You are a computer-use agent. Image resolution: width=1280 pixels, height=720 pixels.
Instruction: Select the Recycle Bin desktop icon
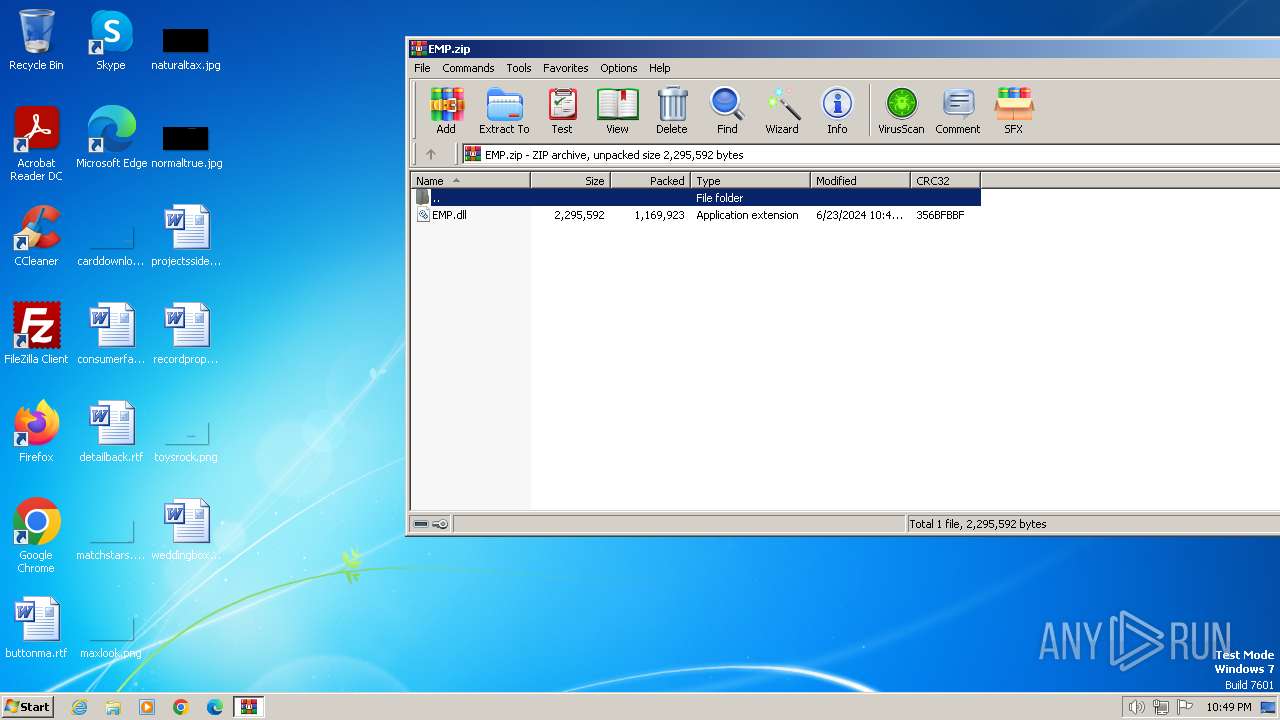(x=36, y=40)
